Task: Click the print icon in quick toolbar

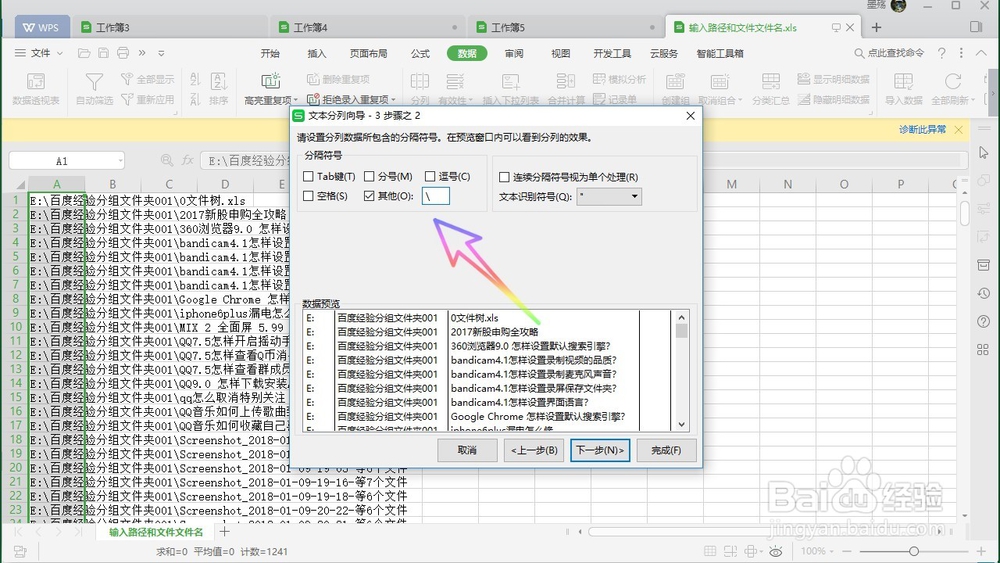Action: pyautogui.click(x=123, y=53)
